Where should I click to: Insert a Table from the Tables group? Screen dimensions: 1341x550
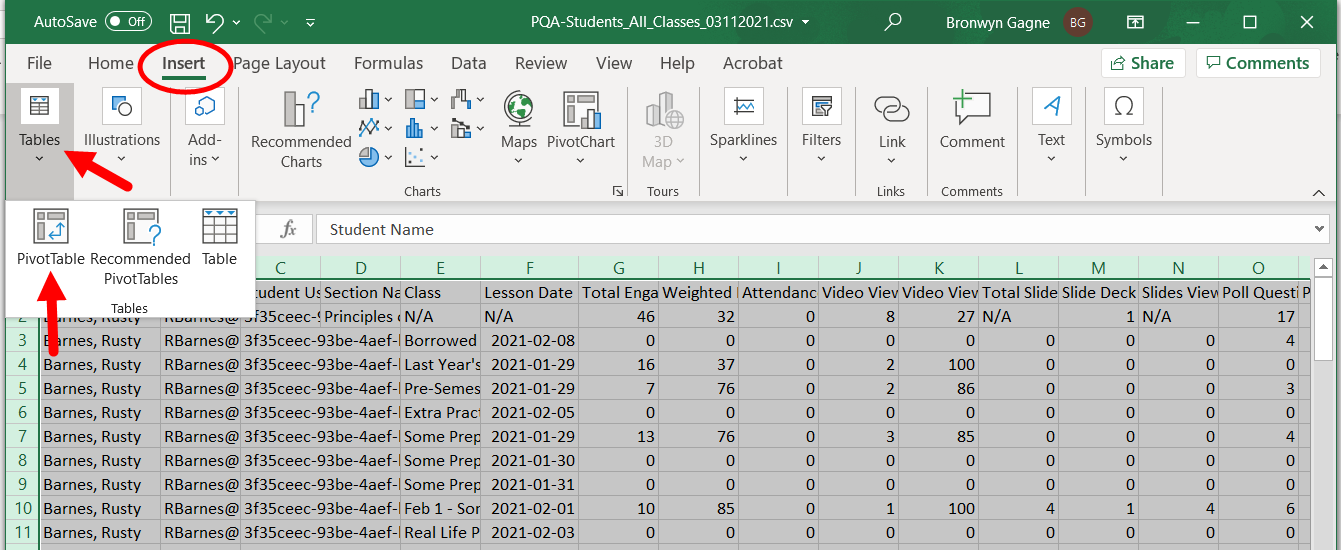pyautogui.click(x=219, y=228)
